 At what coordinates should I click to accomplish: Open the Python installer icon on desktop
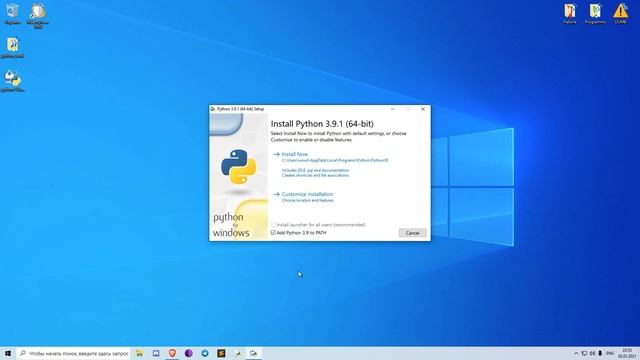13,81
